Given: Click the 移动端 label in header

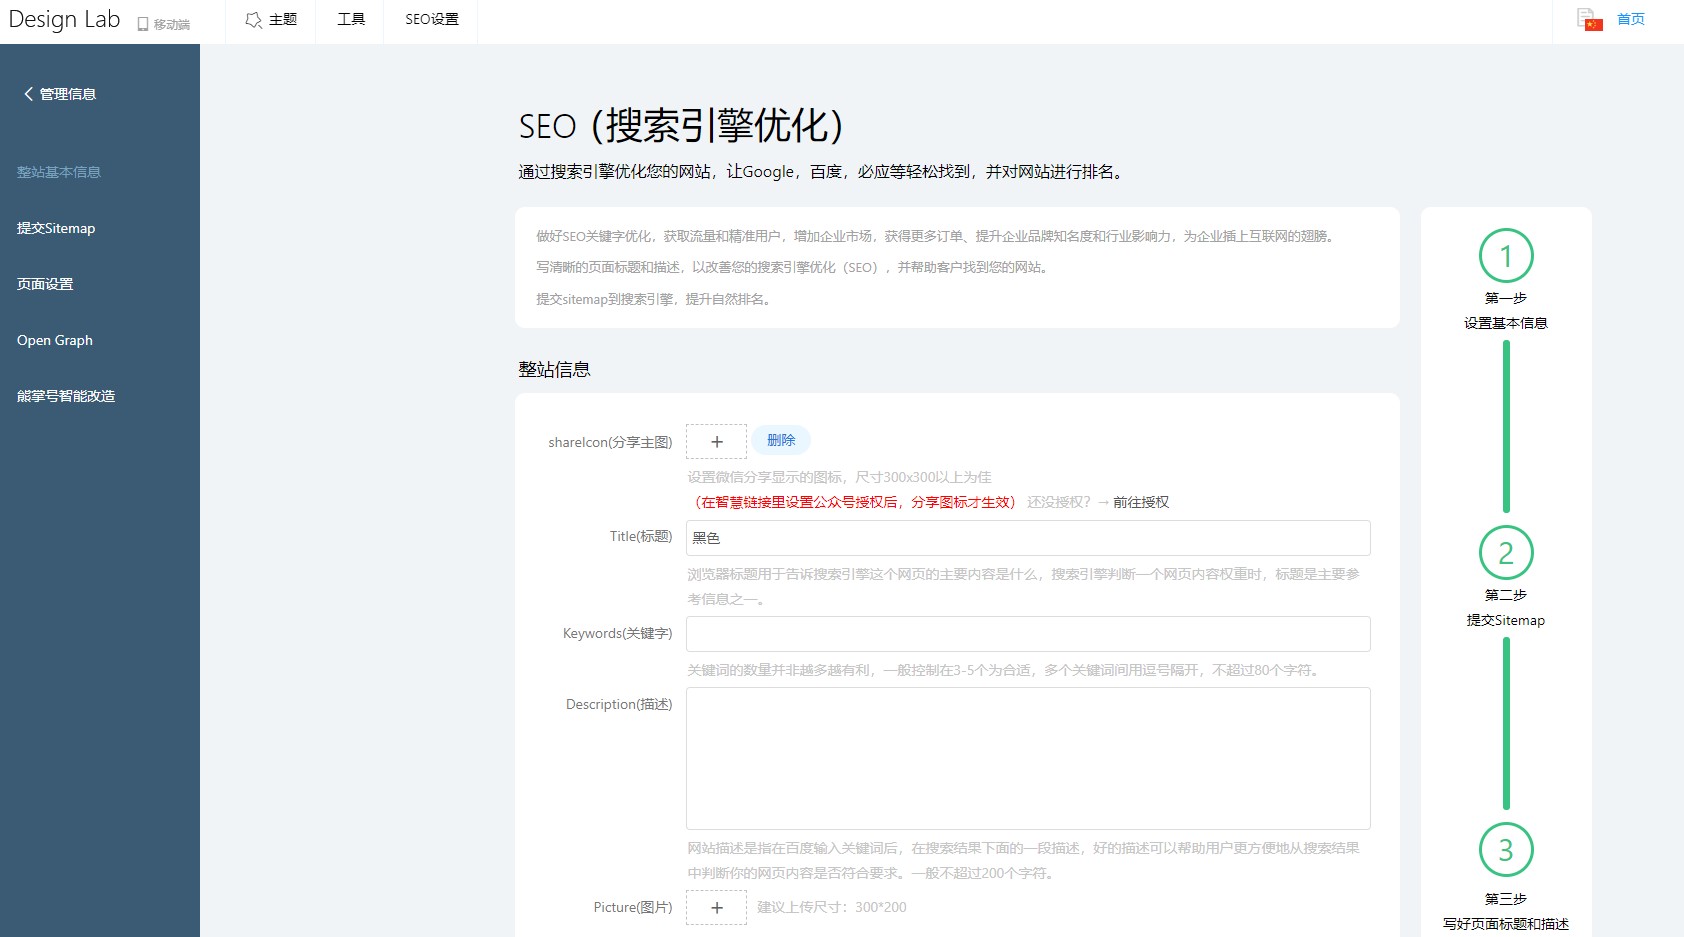Looking at the screenshot, I should [x=172, y=25].
